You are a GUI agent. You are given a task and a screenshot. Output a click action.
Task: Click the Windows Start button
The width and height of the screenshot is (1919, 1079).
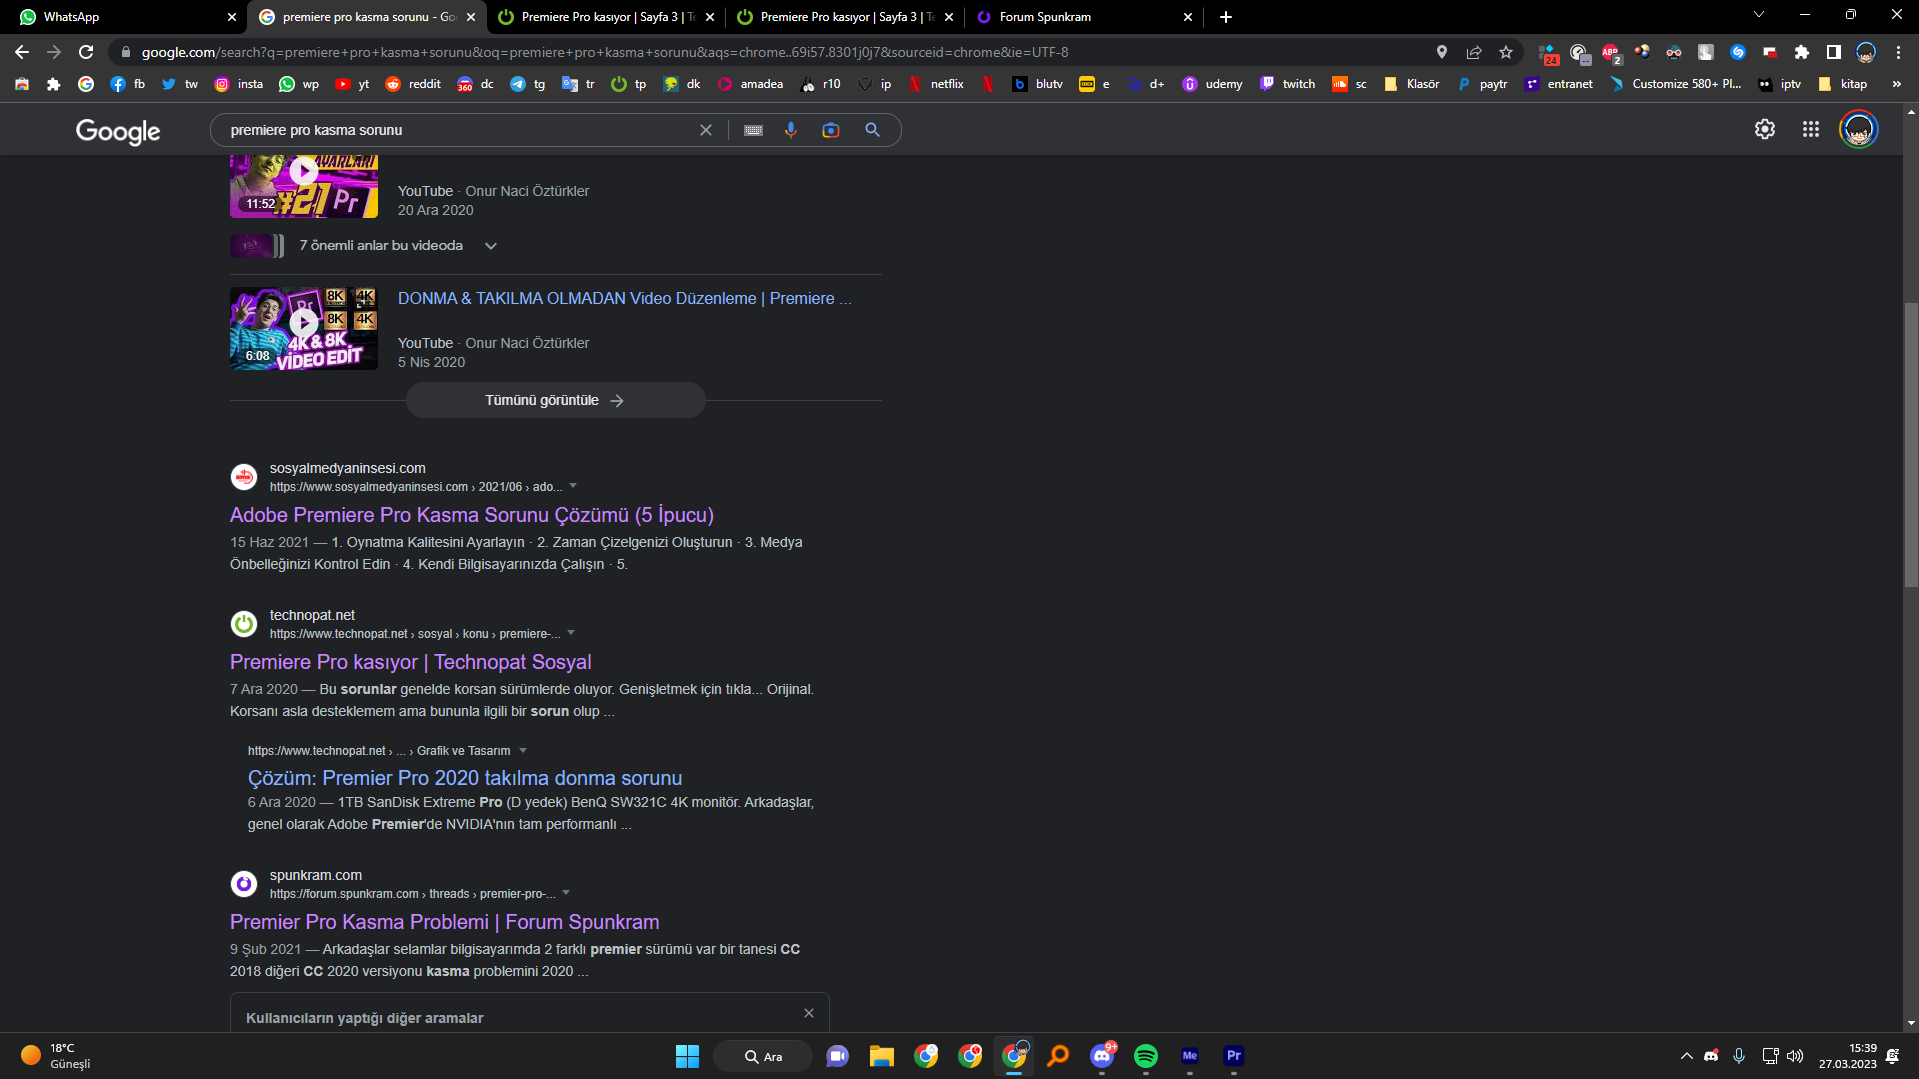pyautogui.click(x=688, y=1056)
